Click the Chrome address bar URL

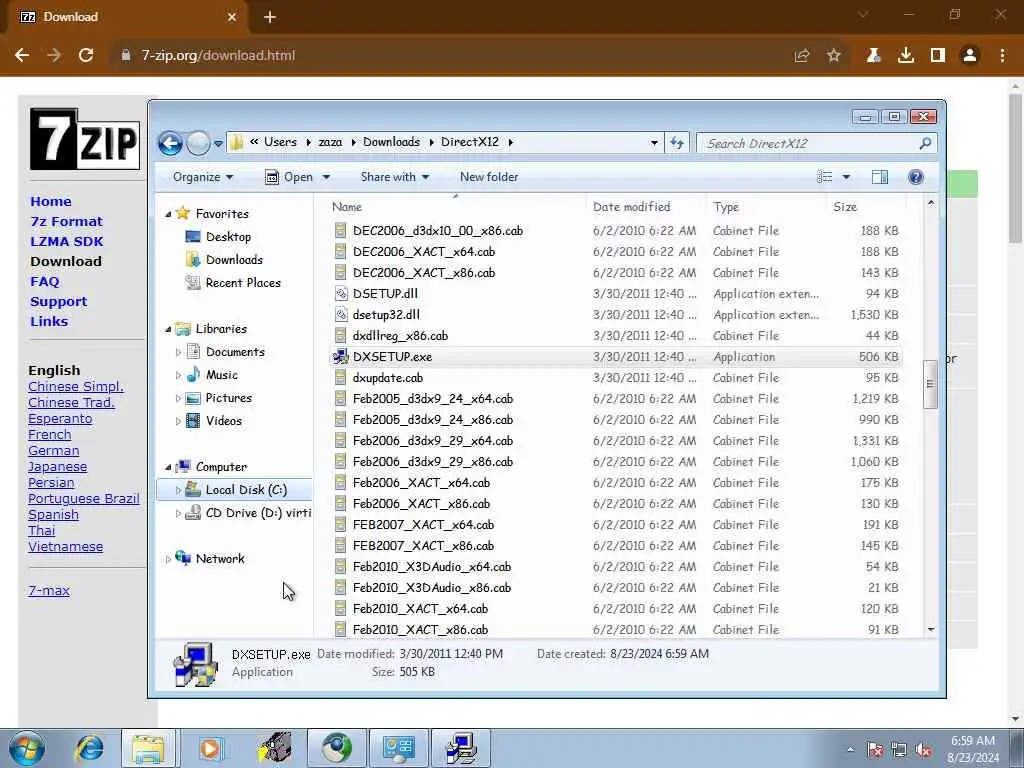[x=218, y=56]
